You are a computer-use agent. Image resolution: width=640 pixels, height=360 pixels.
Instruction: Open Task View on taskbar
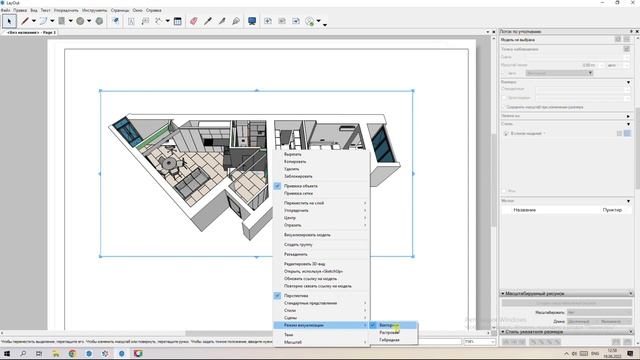pos(39,353)
